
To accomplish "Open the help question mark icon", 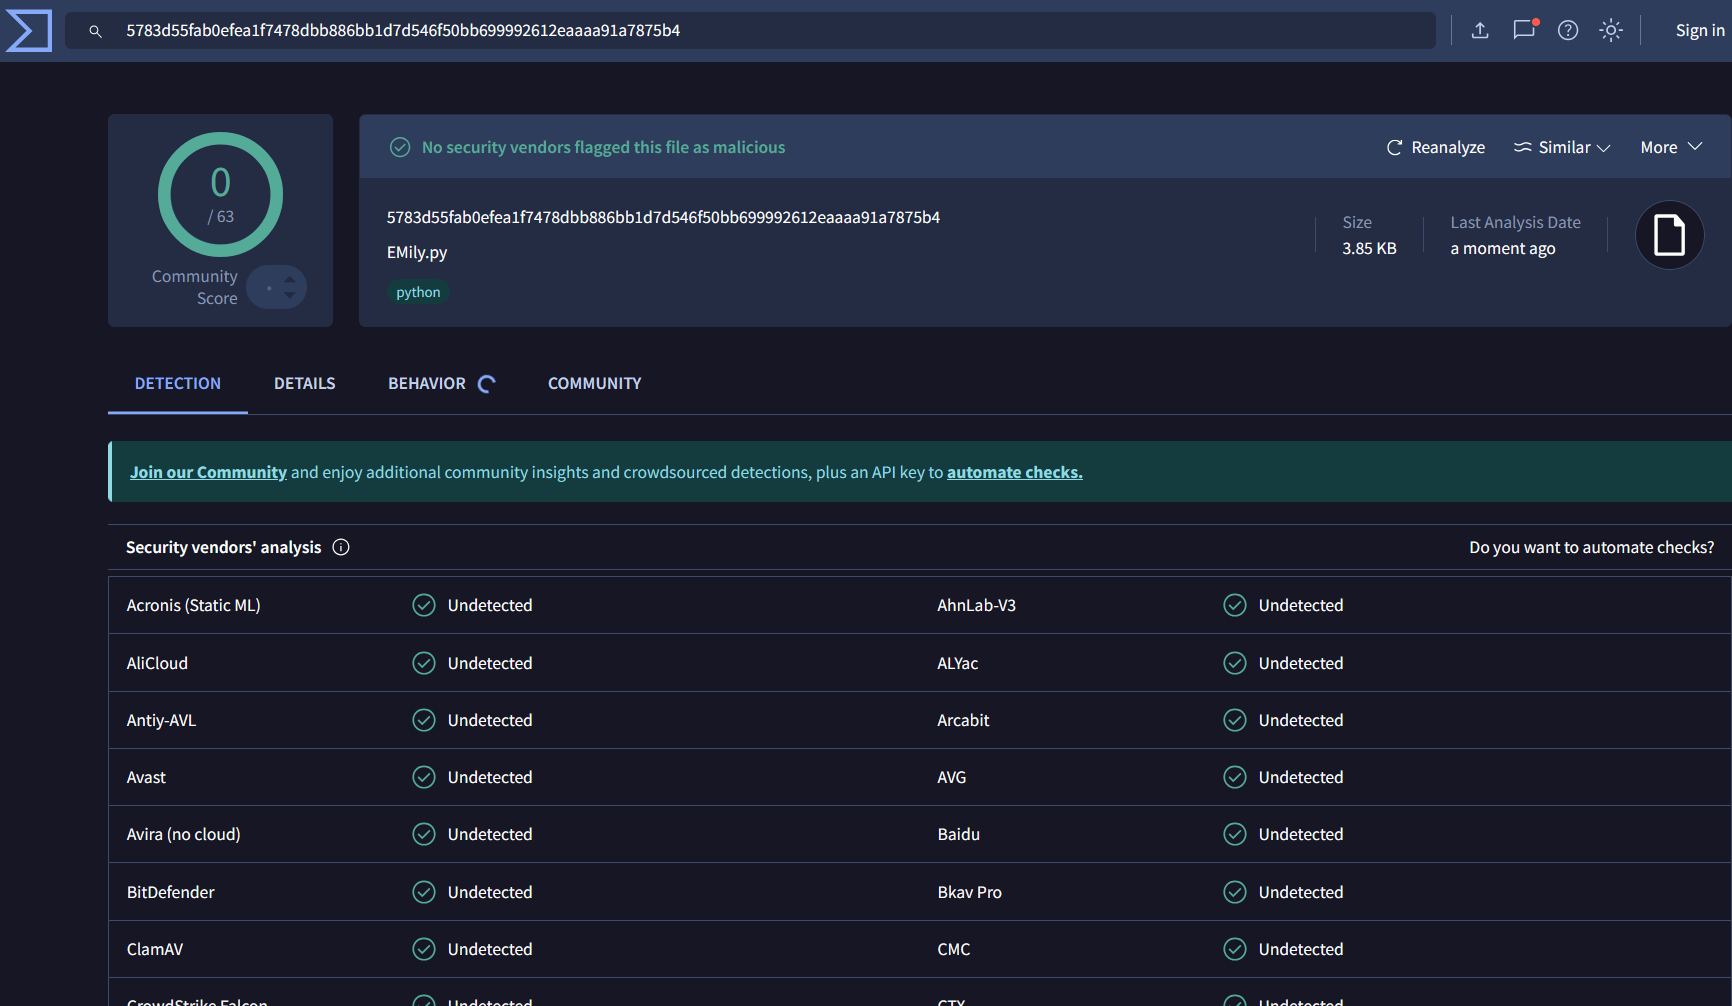I will point(1568,31).
